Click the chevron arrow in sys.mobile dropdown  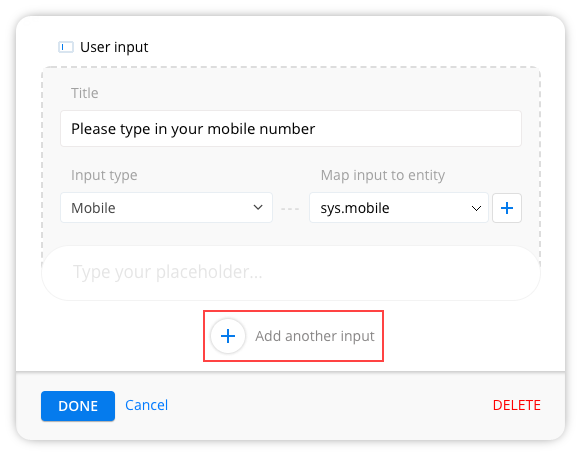click(x=476, y=209)
